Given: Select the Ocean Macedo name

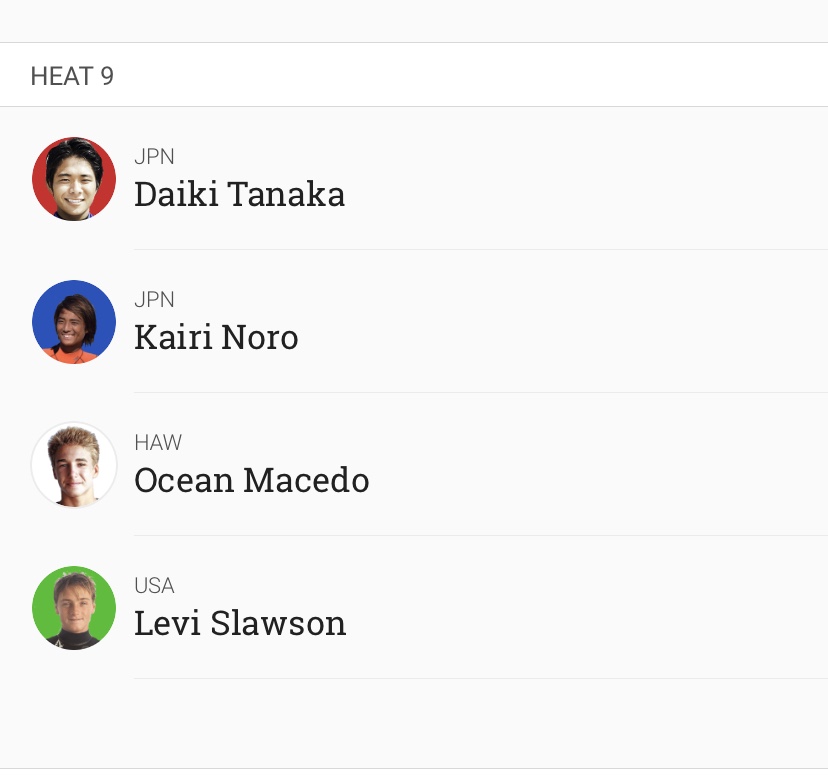Looking at the screenshot, I should (252, 480).
